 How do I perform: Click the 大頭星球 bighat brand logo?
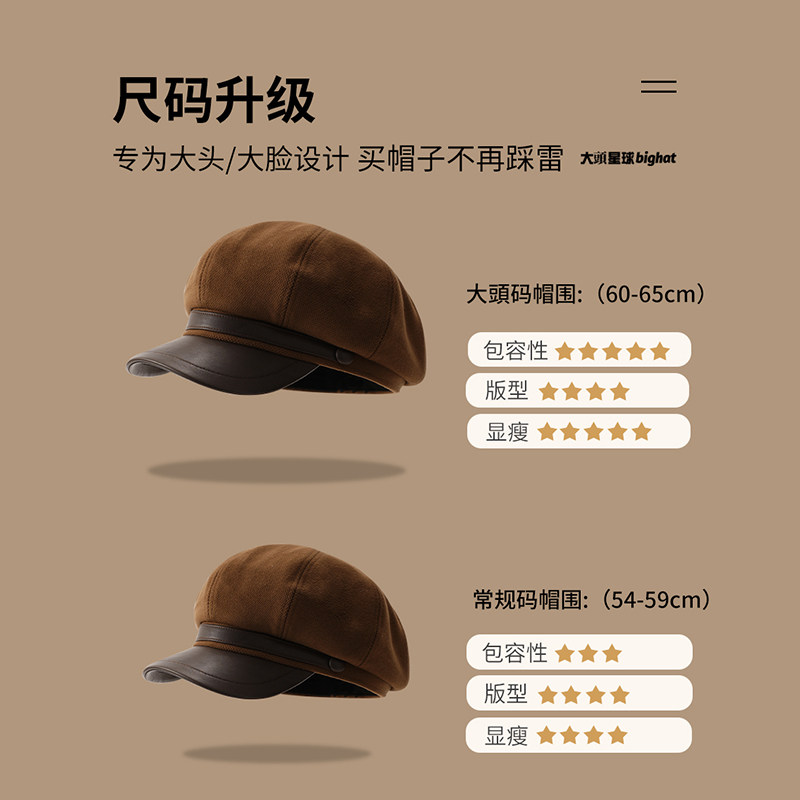[628, 158]
